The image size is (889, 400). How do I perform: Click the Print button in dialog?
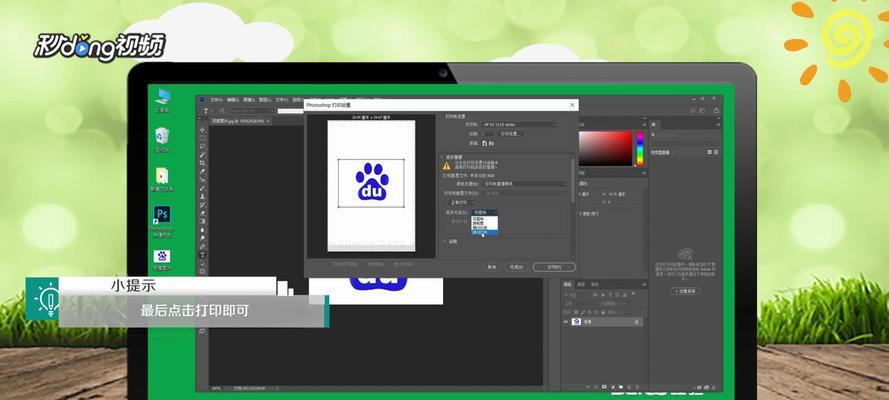click(x=554, y=267)
